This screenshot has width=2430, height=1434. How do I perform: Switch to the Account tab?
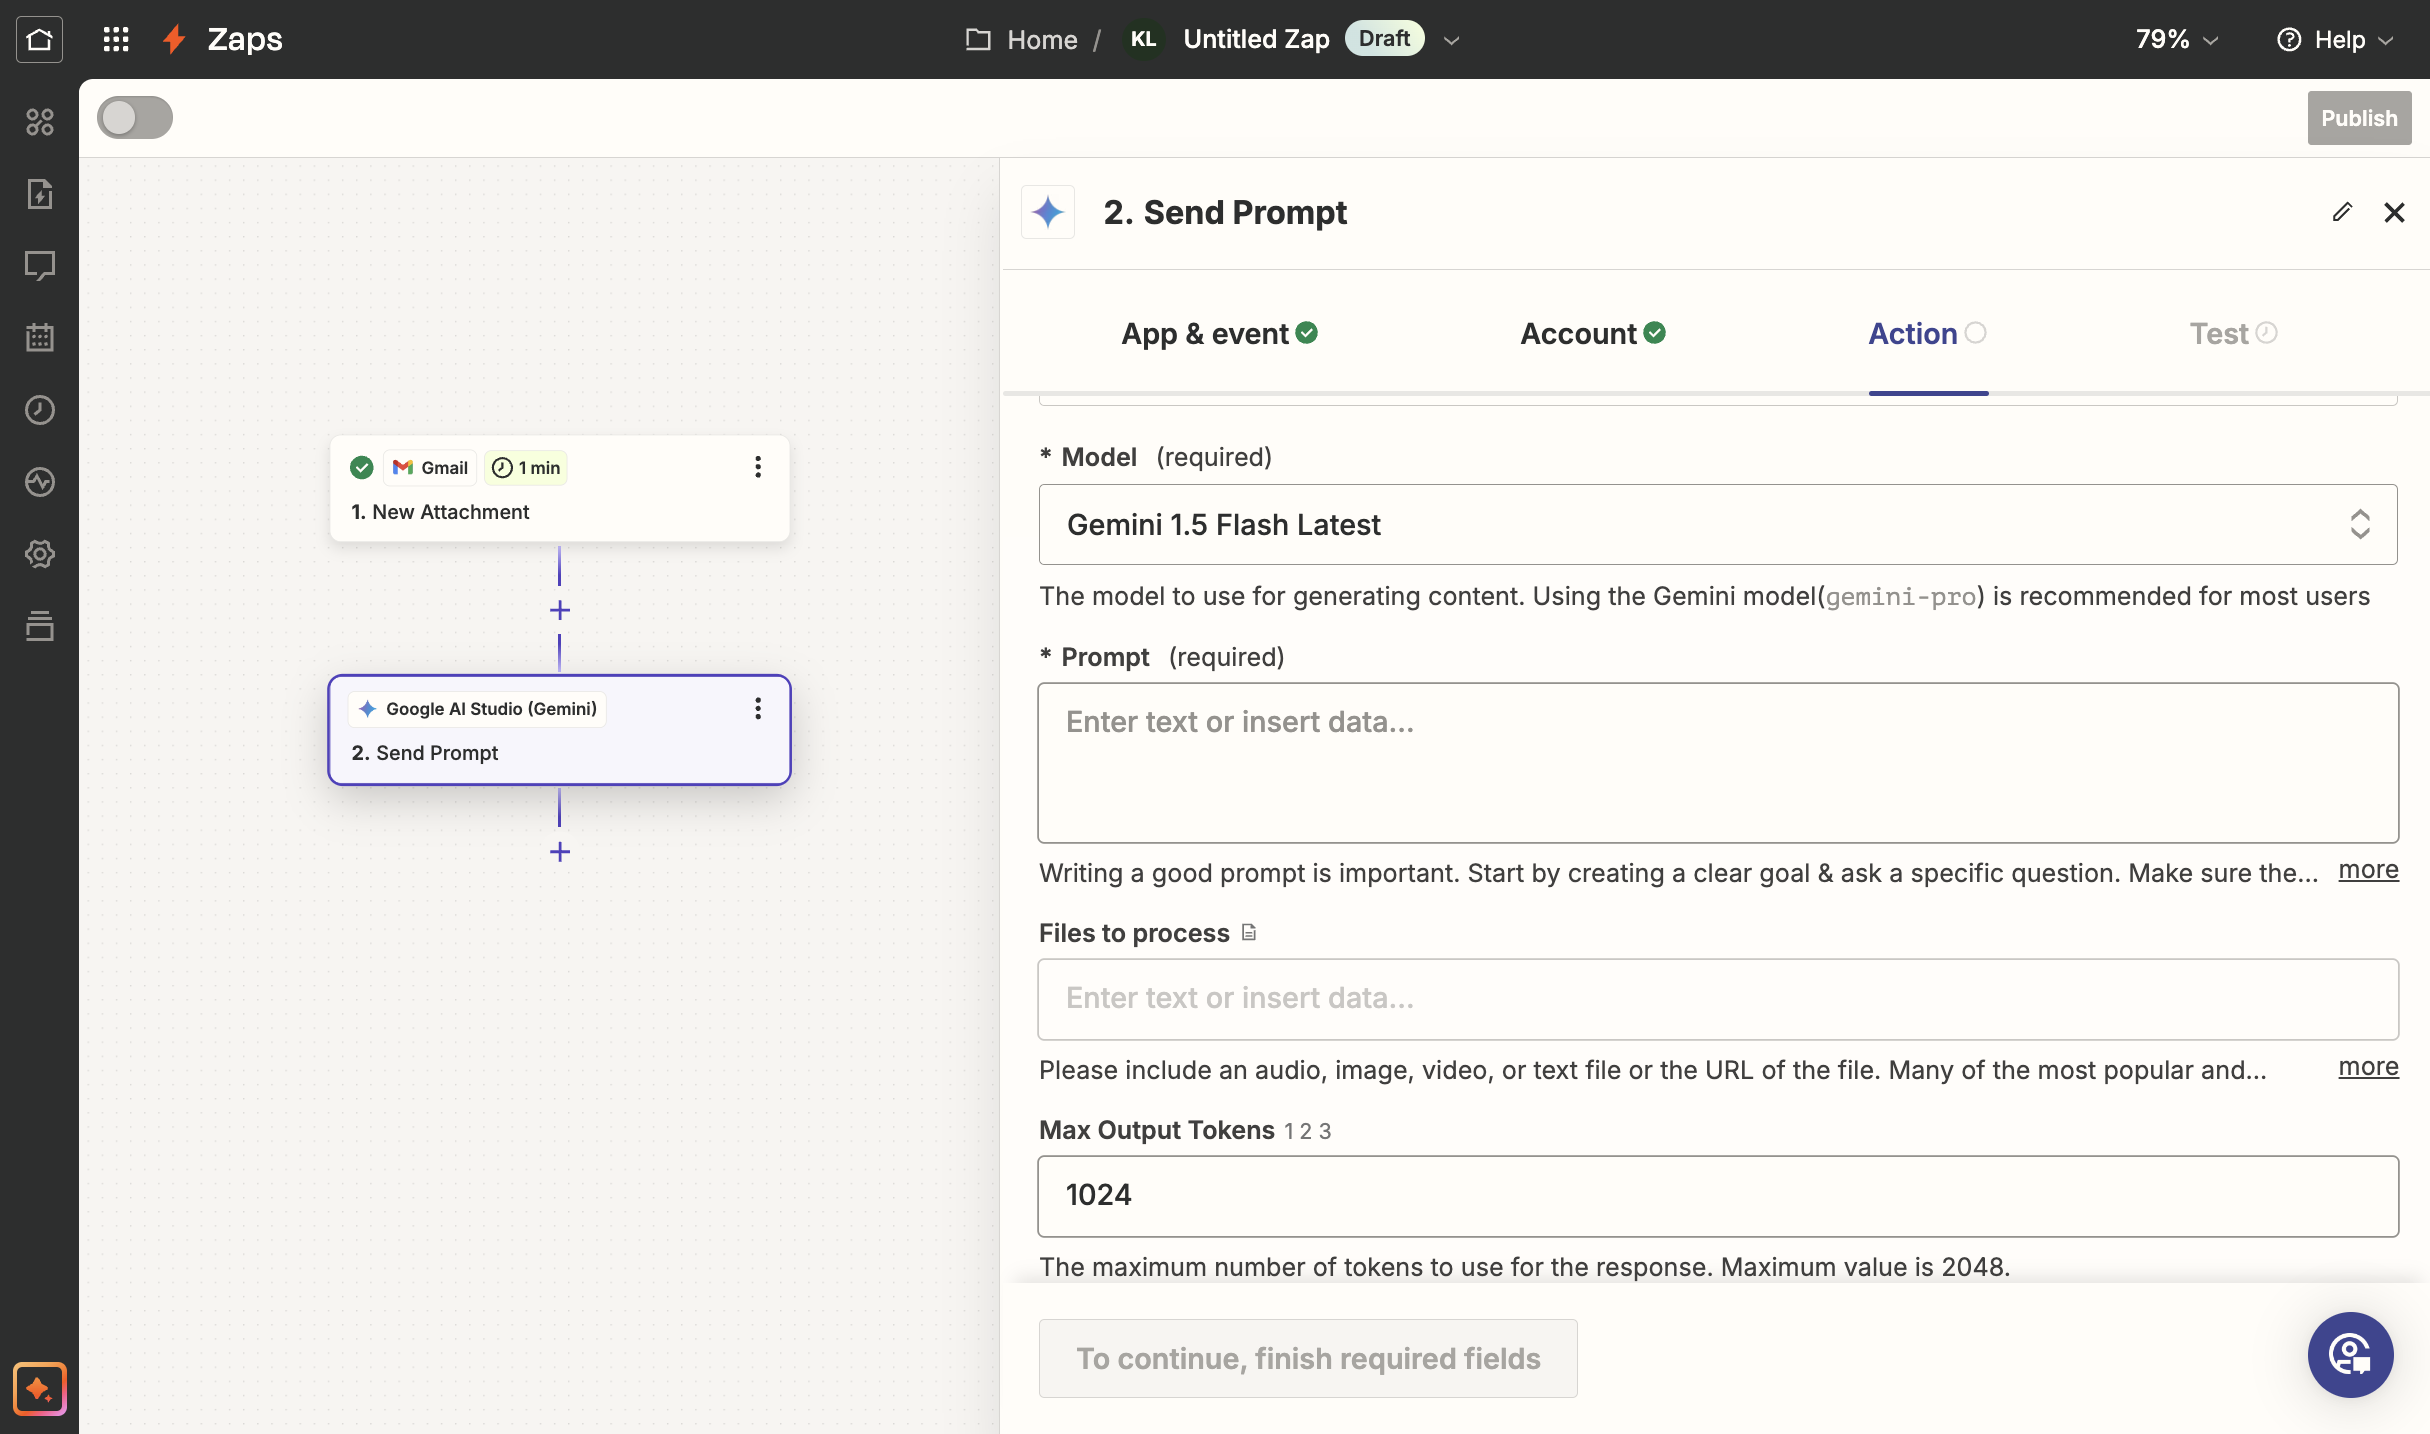[1592, 334]
